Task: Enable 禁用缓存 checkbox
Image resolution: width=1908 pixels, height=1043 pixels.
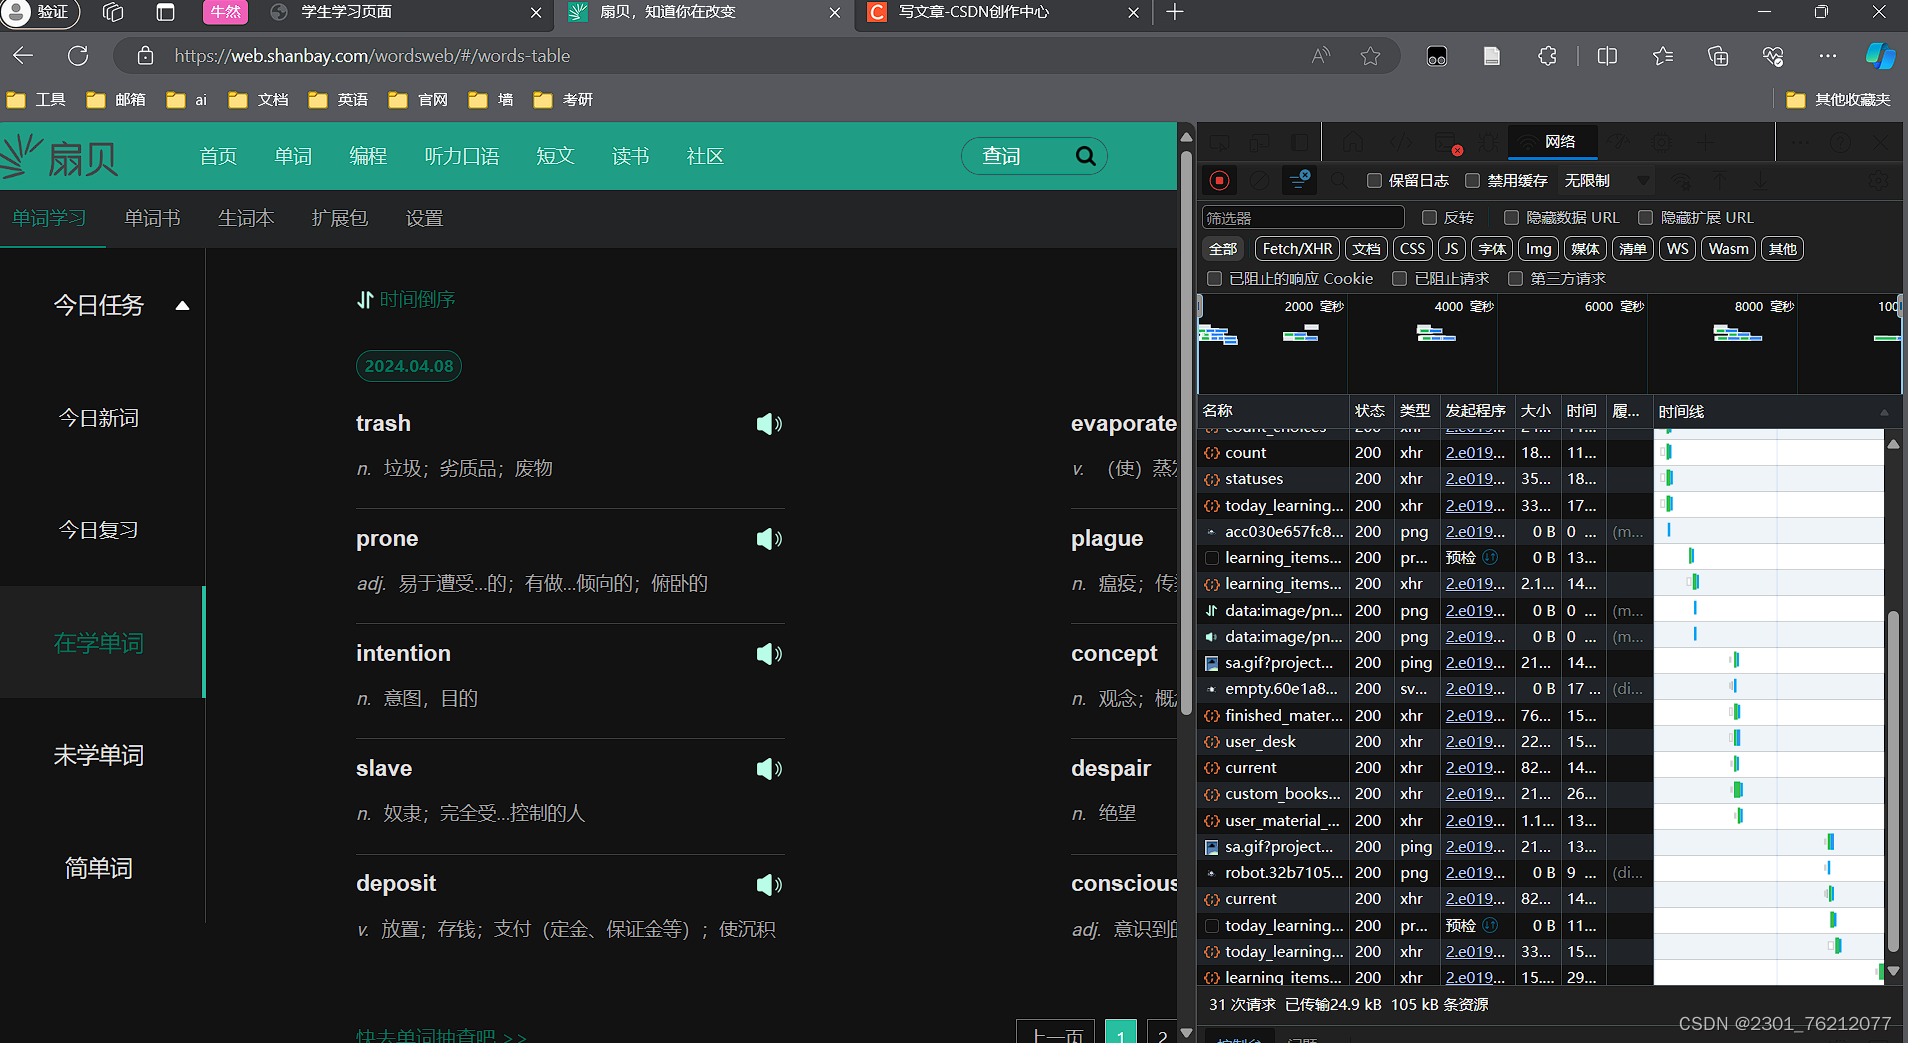Action: [1472, 180]
